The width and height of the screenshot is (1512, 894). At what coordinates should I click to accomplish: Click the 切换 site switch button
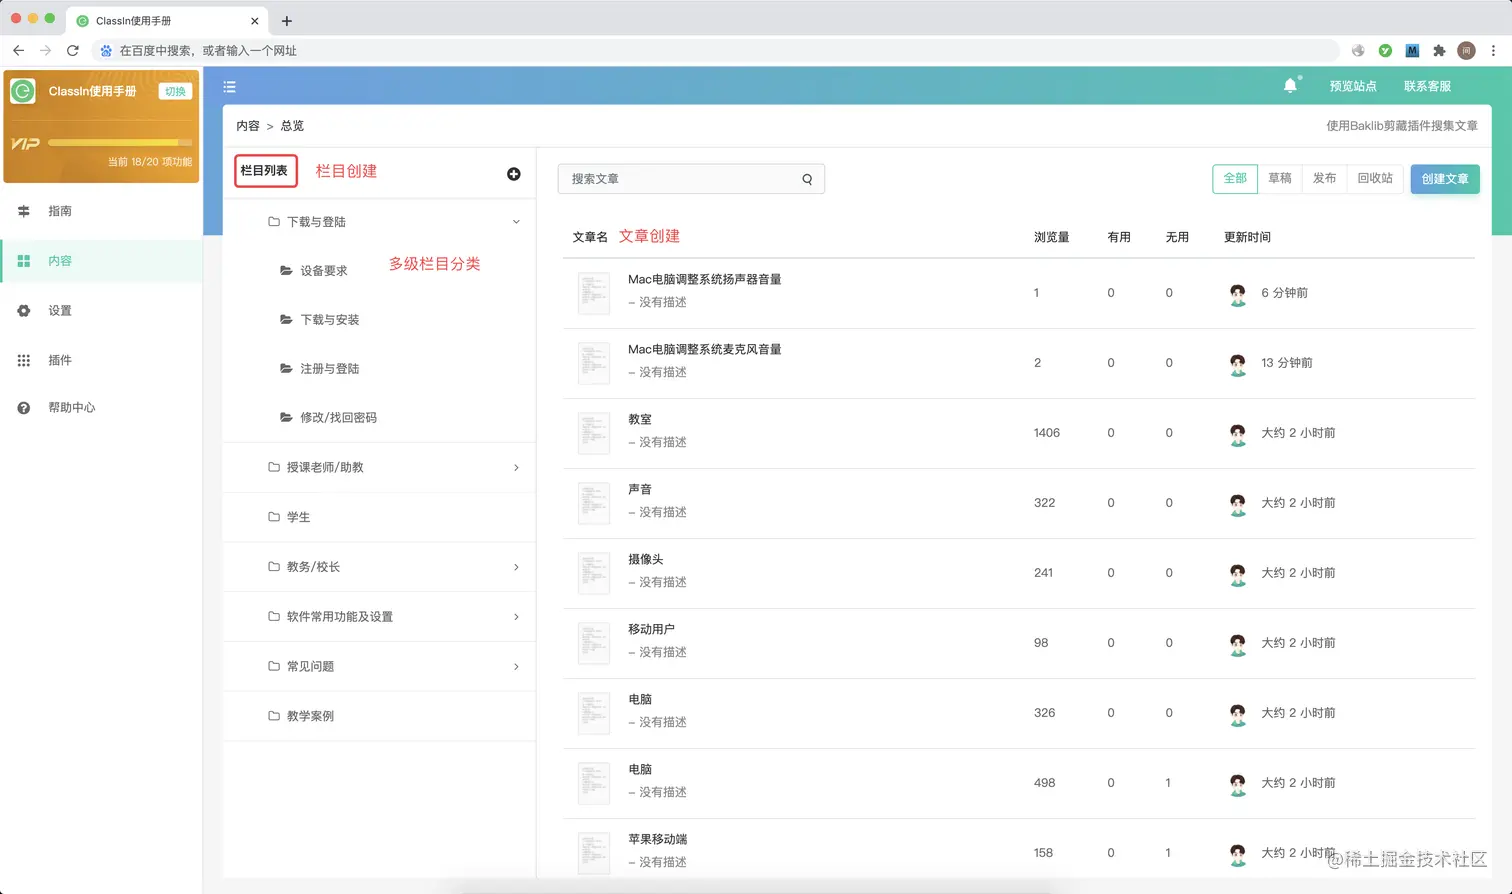tap(175, 91)
